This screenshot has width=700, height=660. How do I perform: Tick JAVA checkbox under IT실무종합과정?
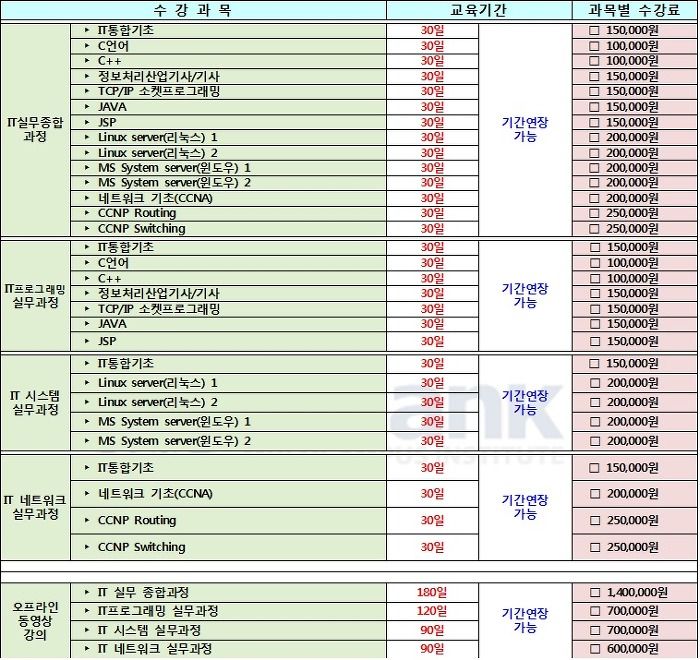(594, 107)
